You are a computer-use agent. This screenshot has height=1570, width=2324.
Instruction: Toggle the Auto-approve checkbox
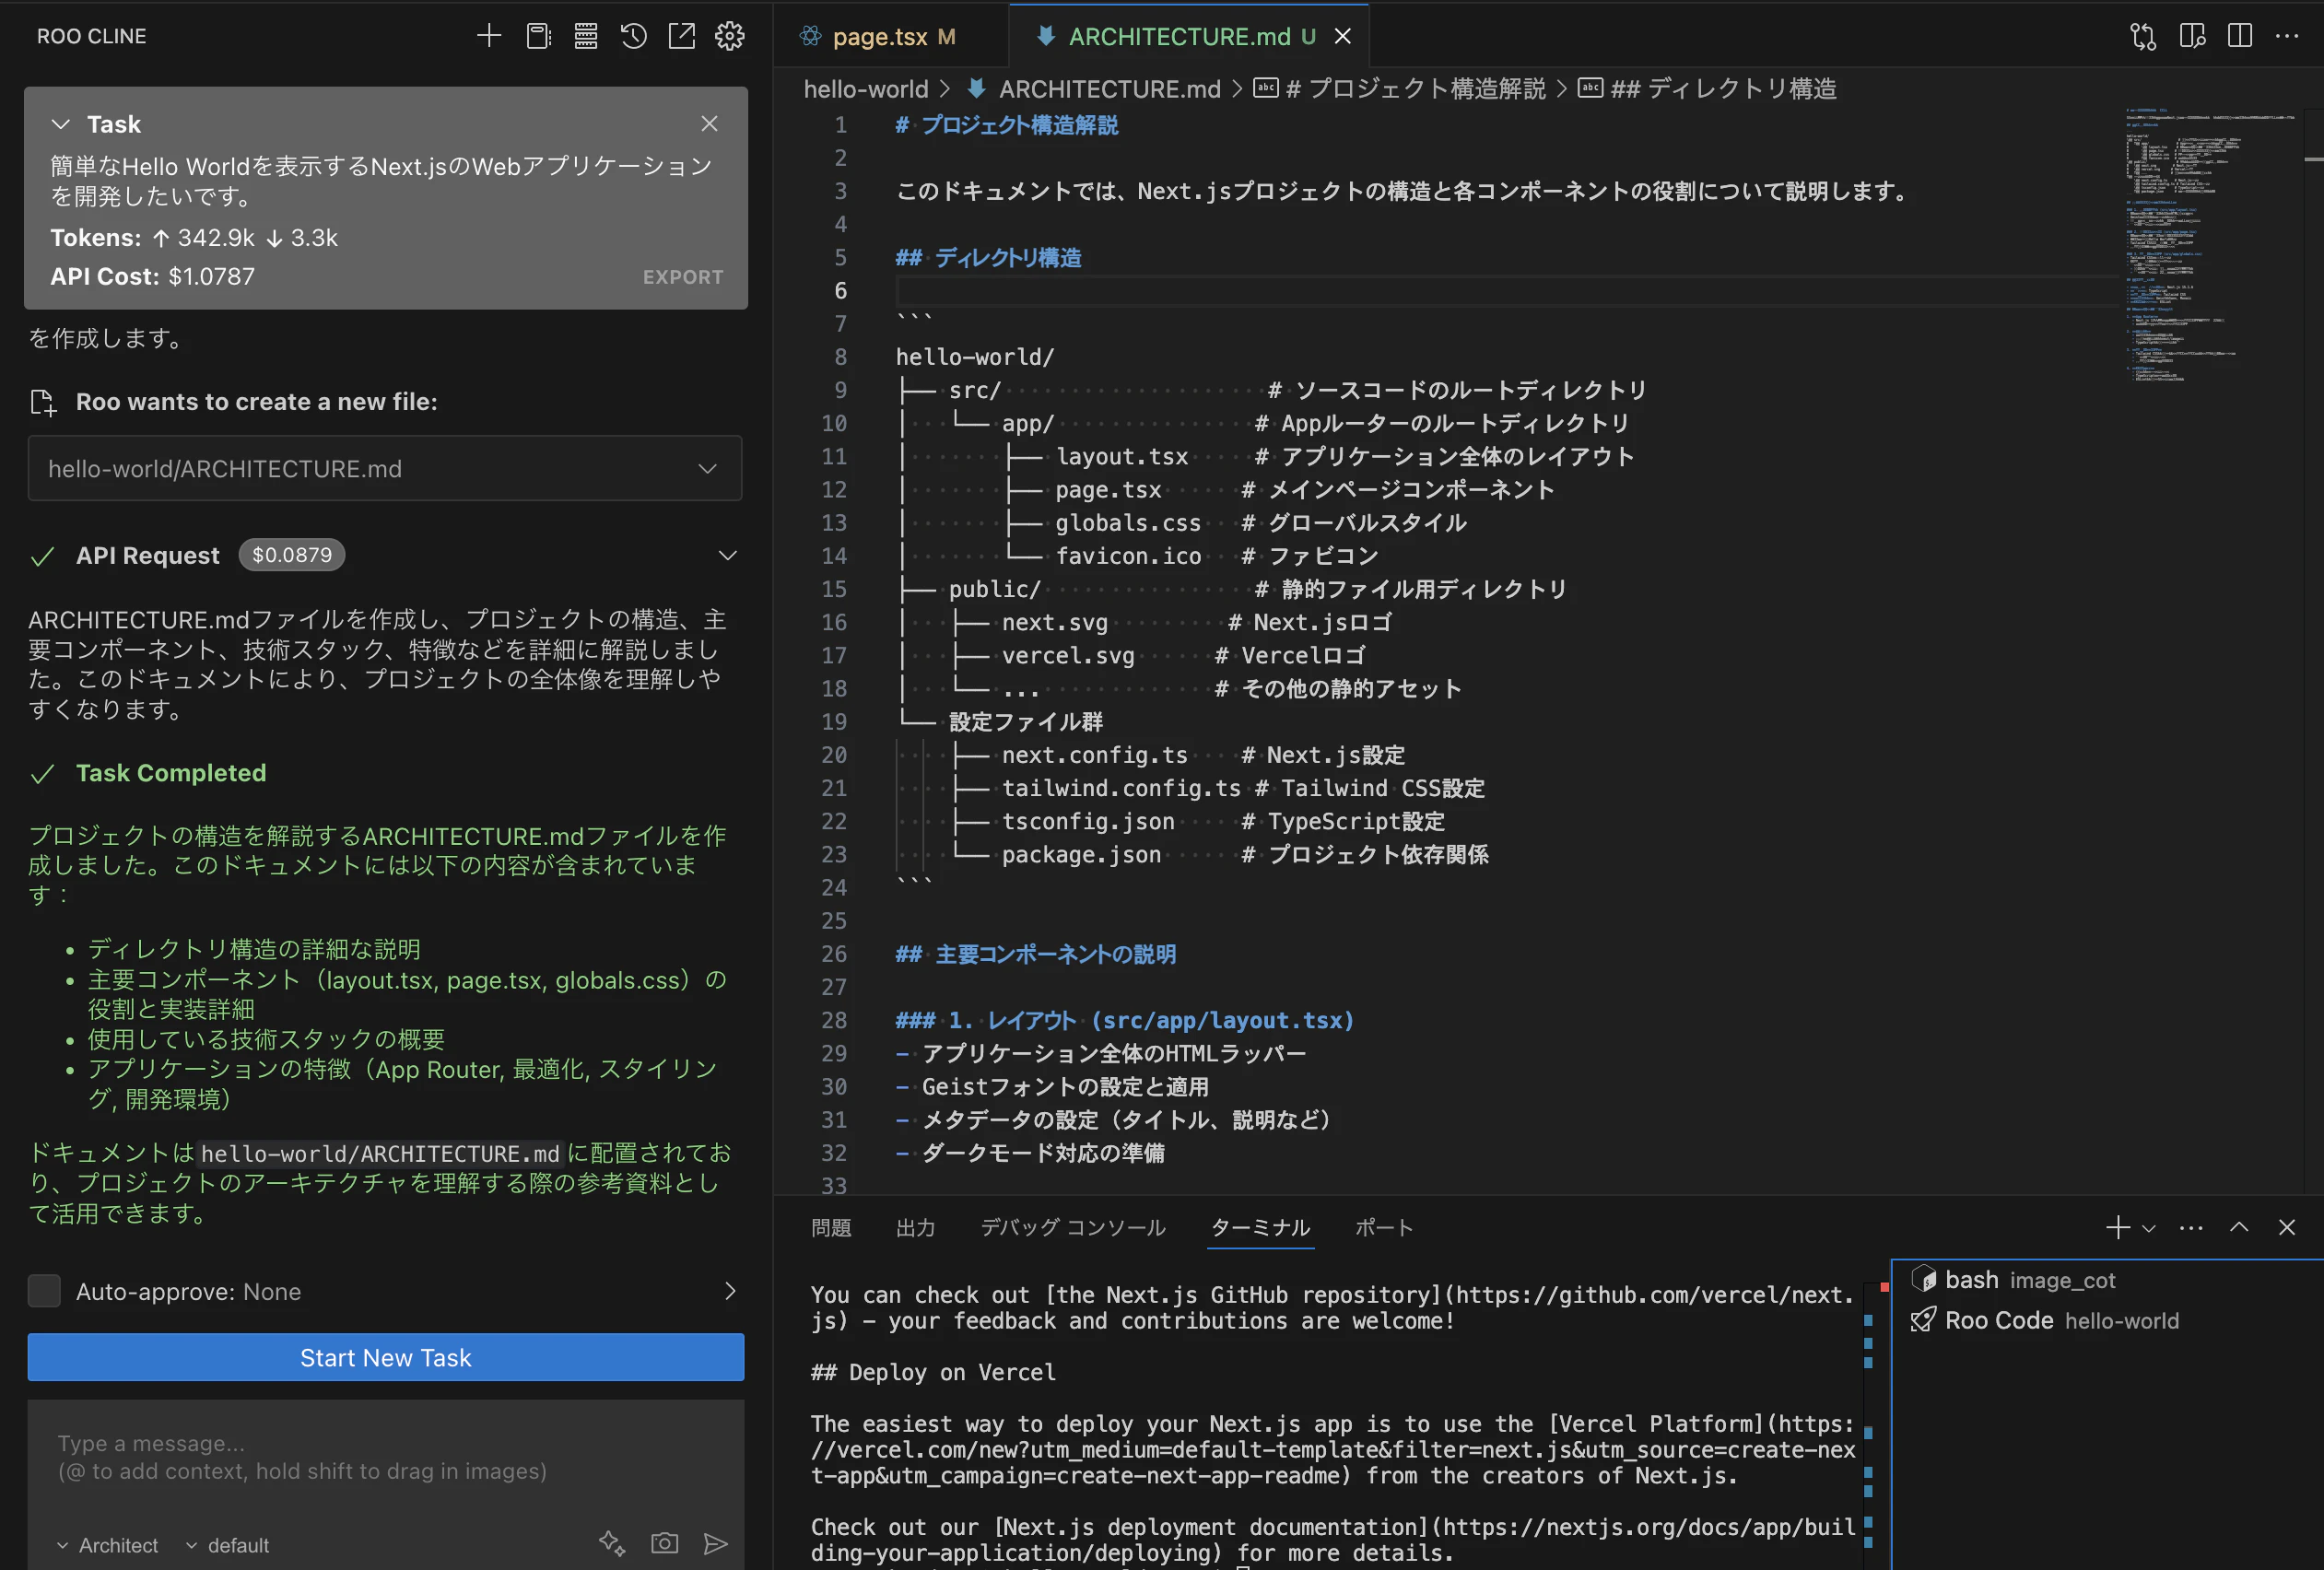click(44, 1291)
